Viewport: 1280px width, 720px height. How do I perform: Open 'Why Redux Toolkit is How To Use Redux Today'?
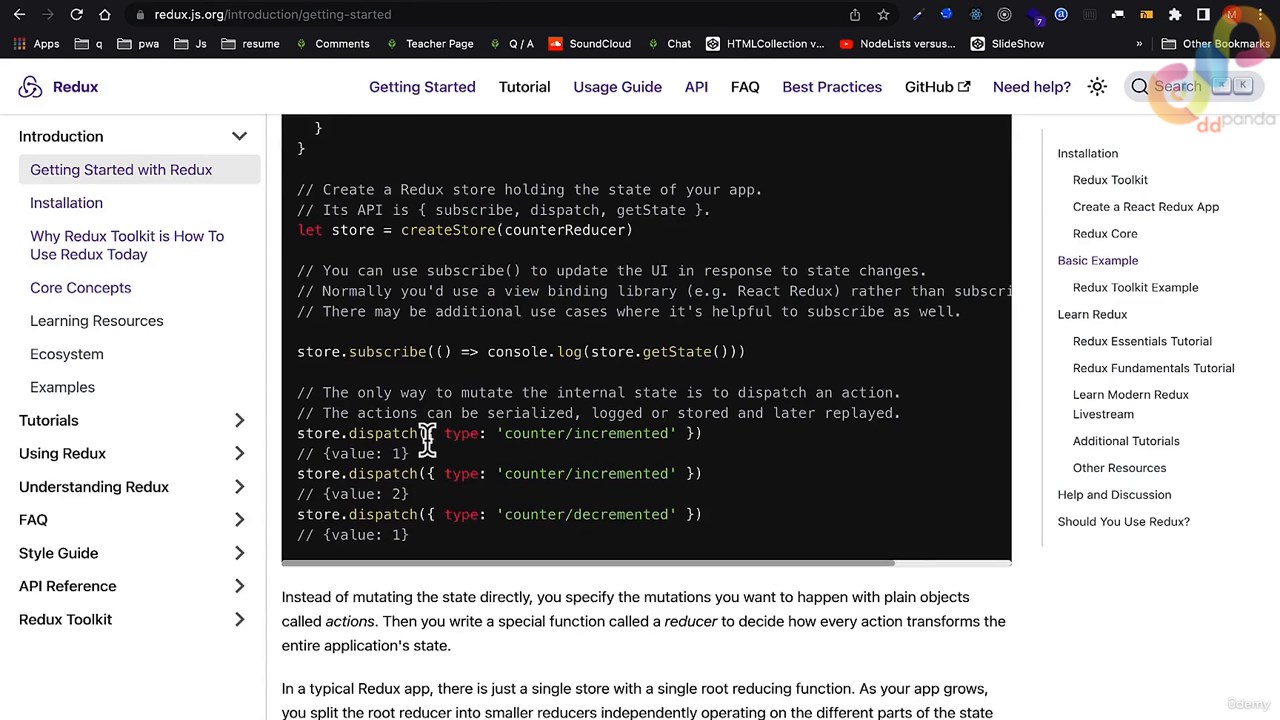[127, 245]
